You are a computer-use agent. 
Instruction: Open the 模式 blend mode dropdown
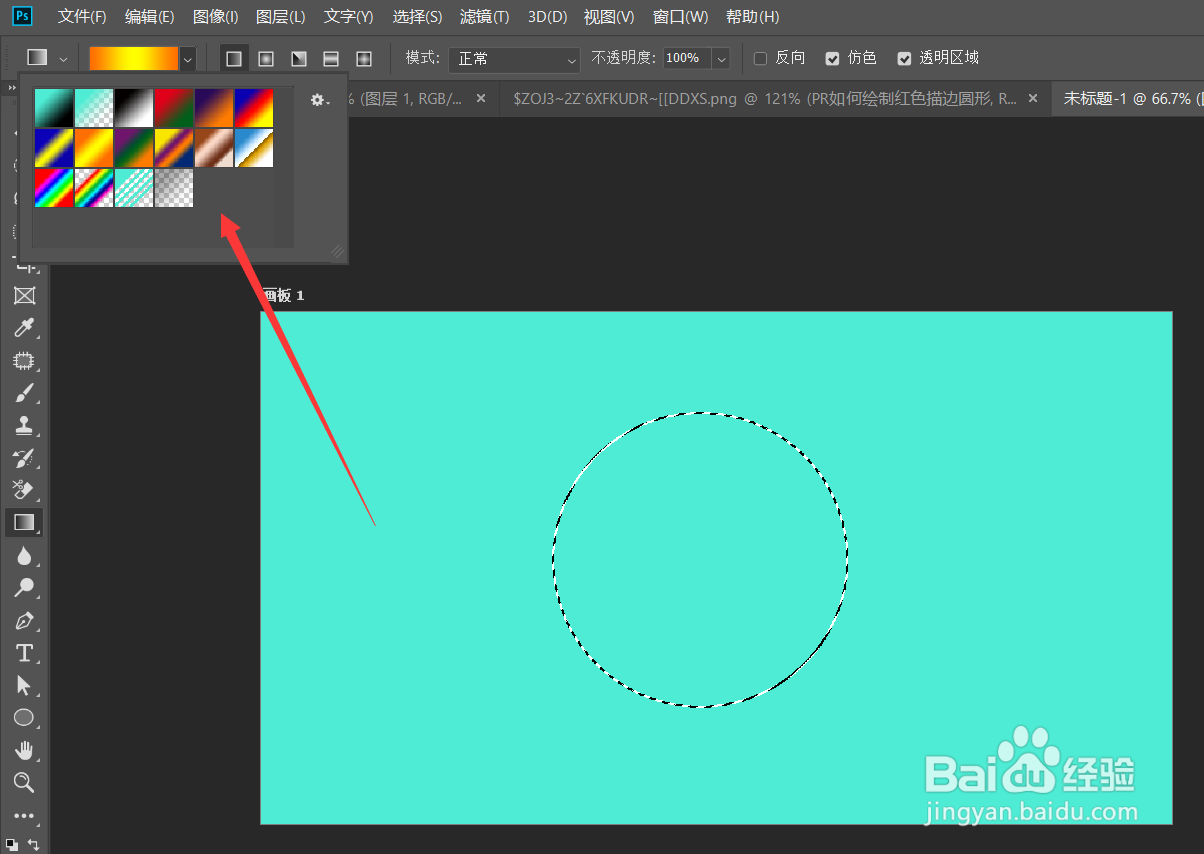click(x=514, y=58)
